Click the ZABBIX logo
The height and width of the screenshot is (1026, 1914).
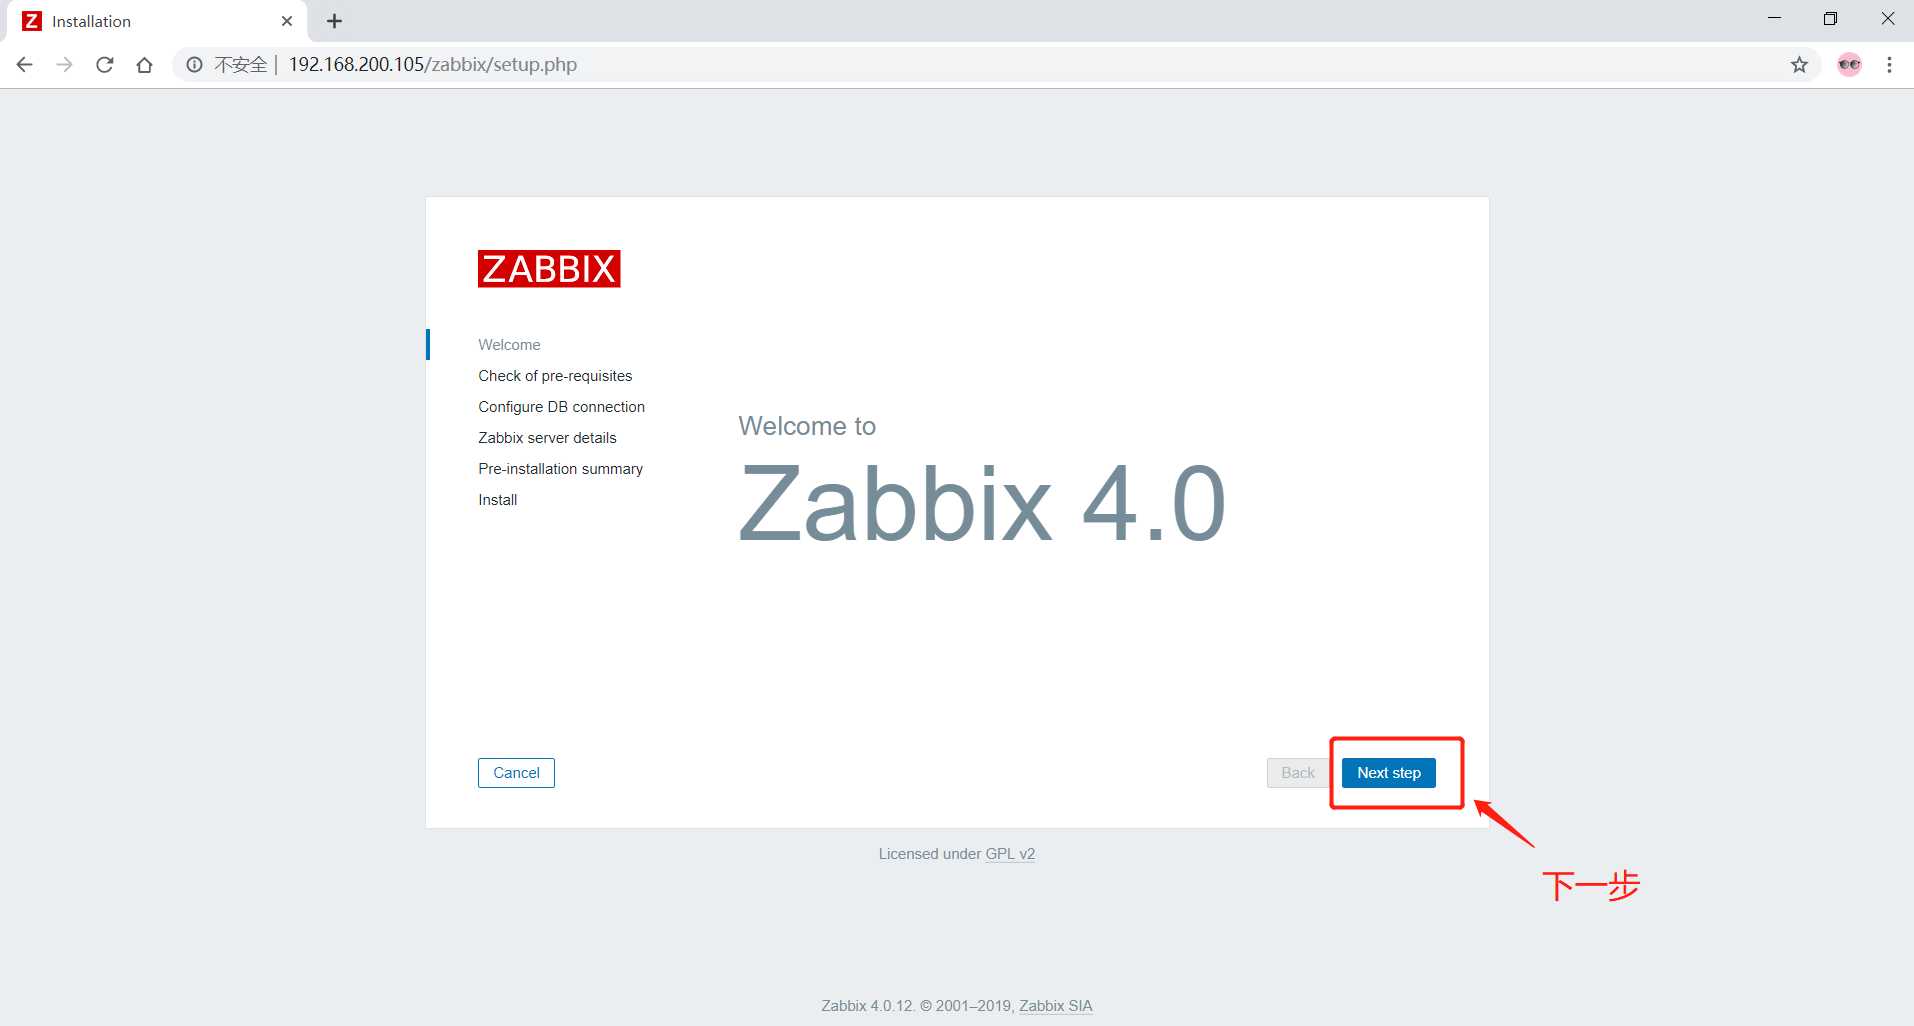(549, 269)
